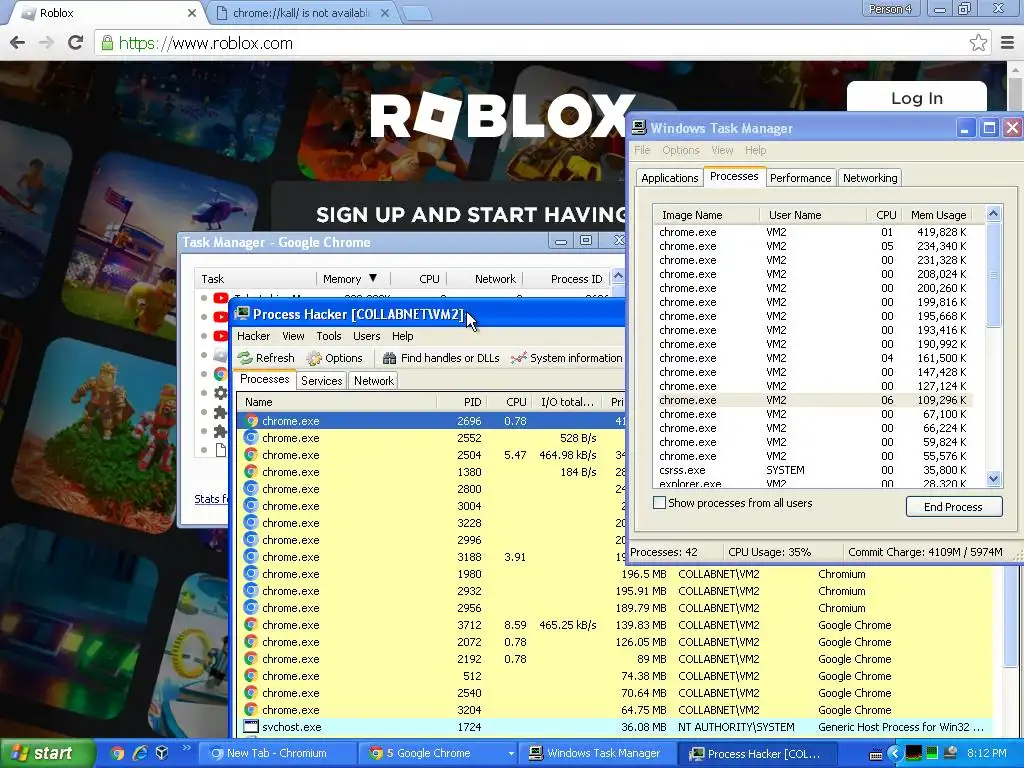Open System information in Process Hacker toolbar
This screenshot has height=768, width=1024.
click(x=567, y=358)
